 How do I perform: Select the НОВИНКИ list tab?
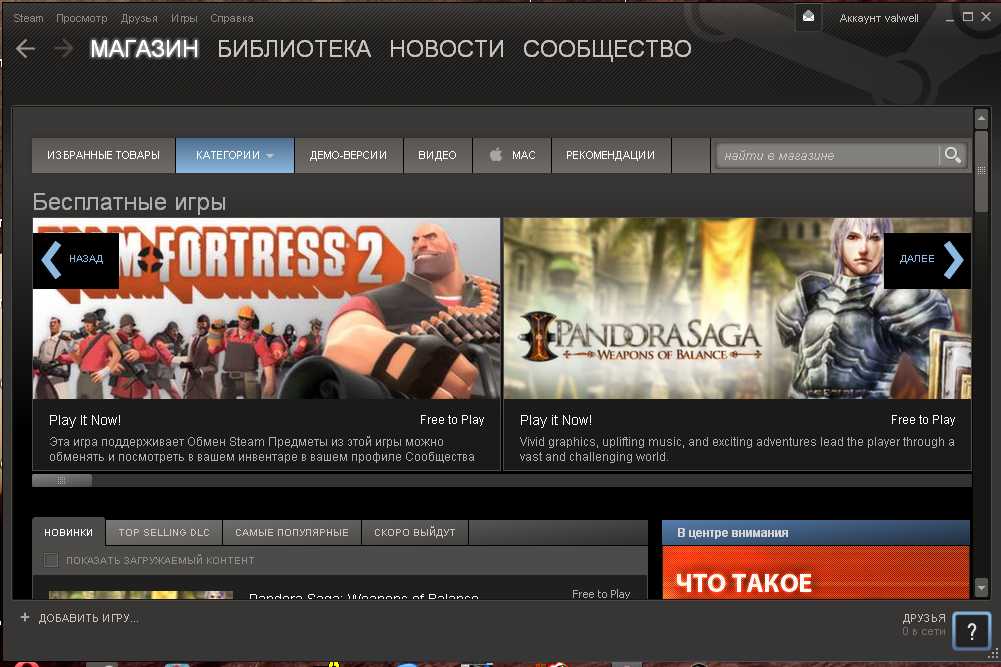tap(68, 532)
